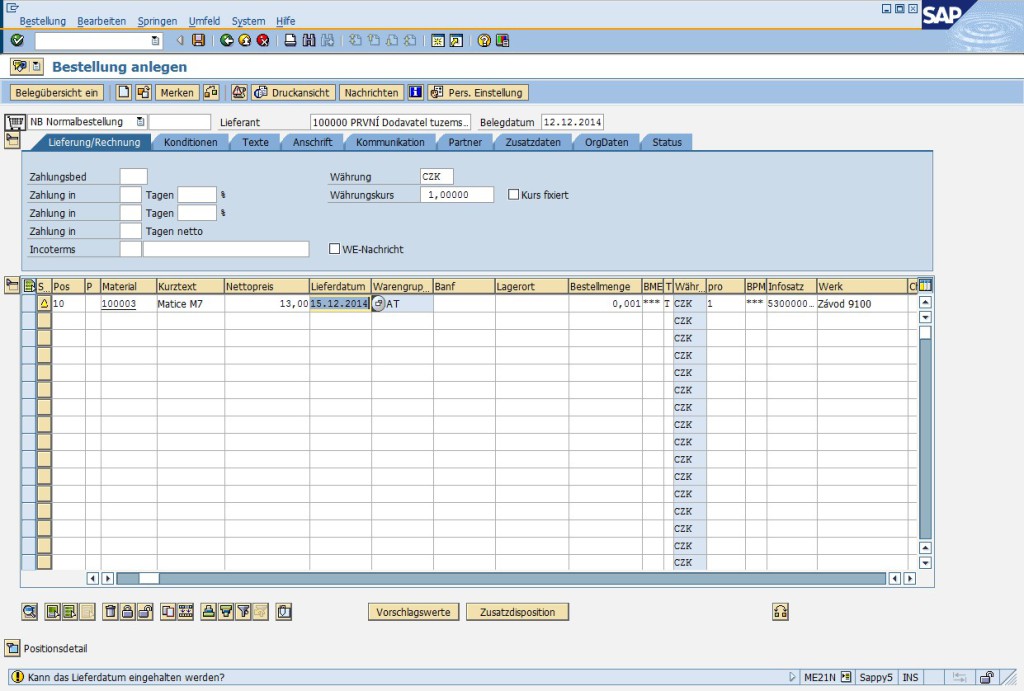Viewport: 1024px width, 691px height.
Task: Expand the Positionsdetail section
Action: tap(12, 647)
